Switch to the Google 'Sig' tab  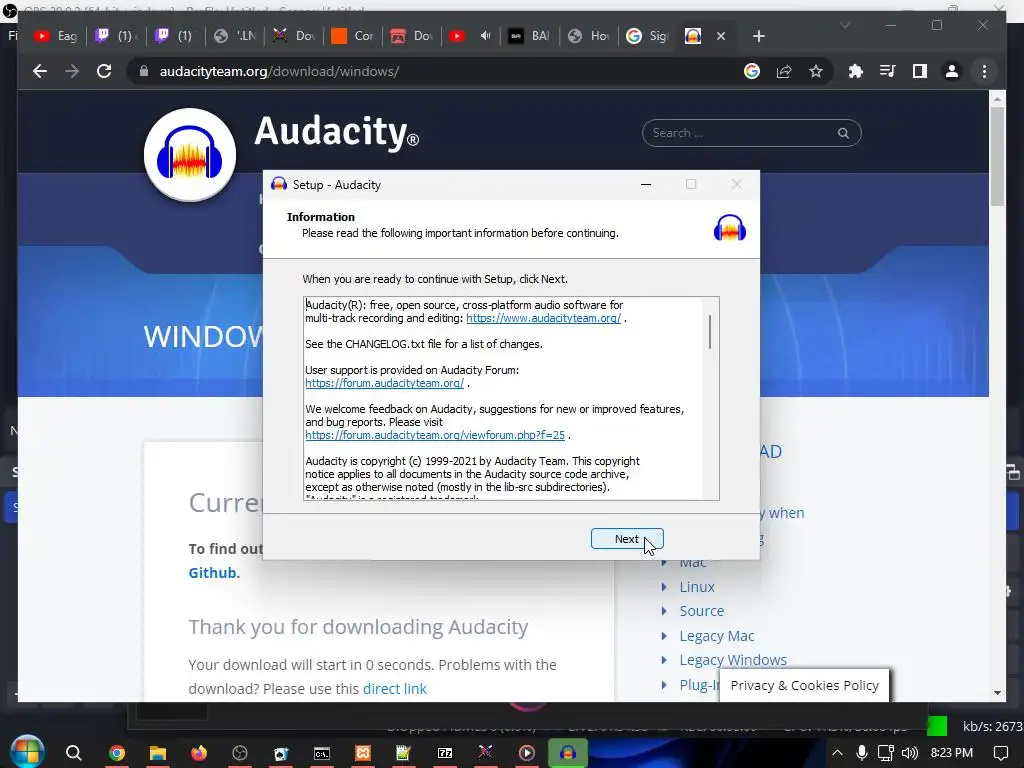pos(647,36)
